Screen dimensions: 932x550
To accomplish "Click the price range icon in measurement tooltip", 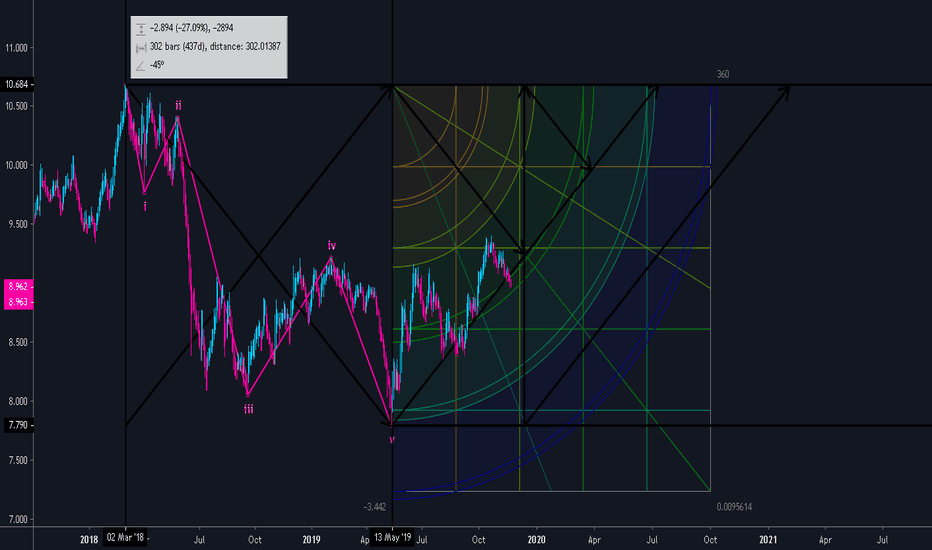I will pyautogui.click(x=141, y=29).
